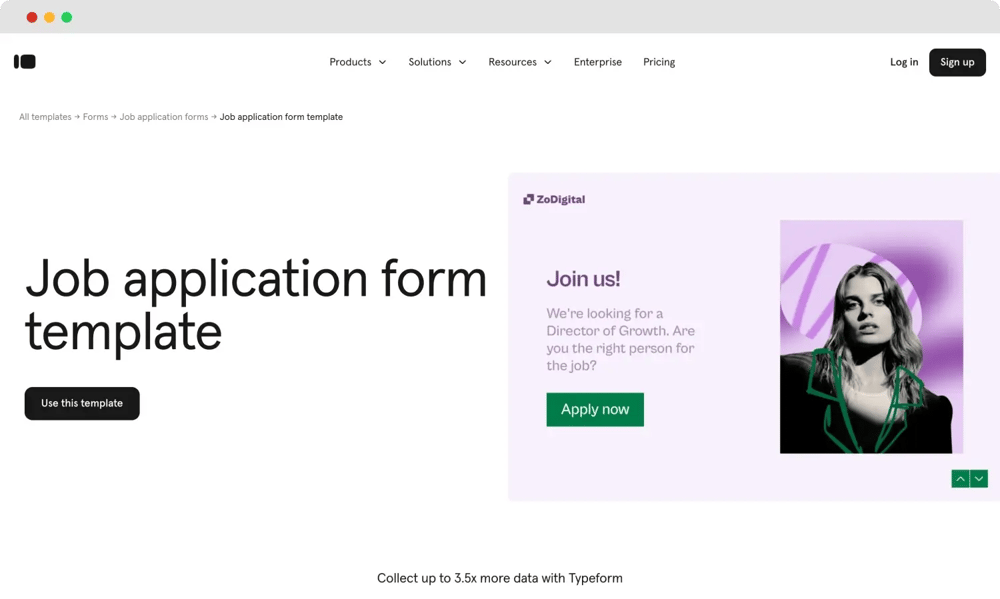This screenshot has width=1000, height=599.
Task: Open the Job application forms breadcrumb
Action: 163,116
